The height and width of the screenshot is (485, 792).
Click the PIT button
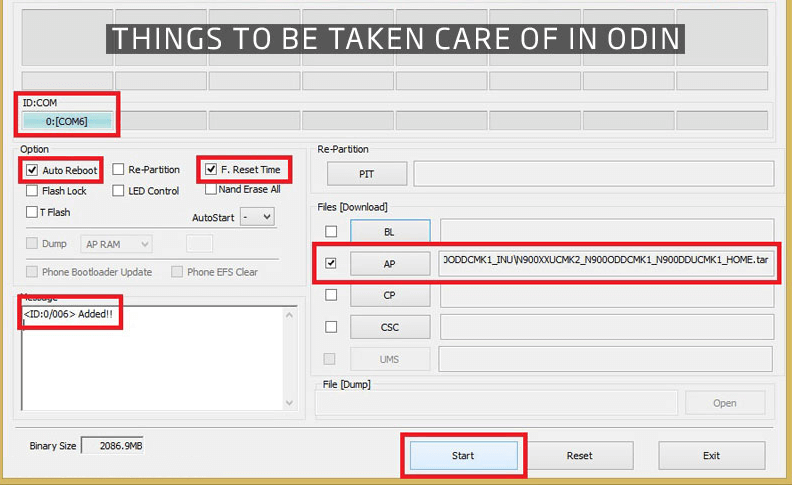coord(367,174)
